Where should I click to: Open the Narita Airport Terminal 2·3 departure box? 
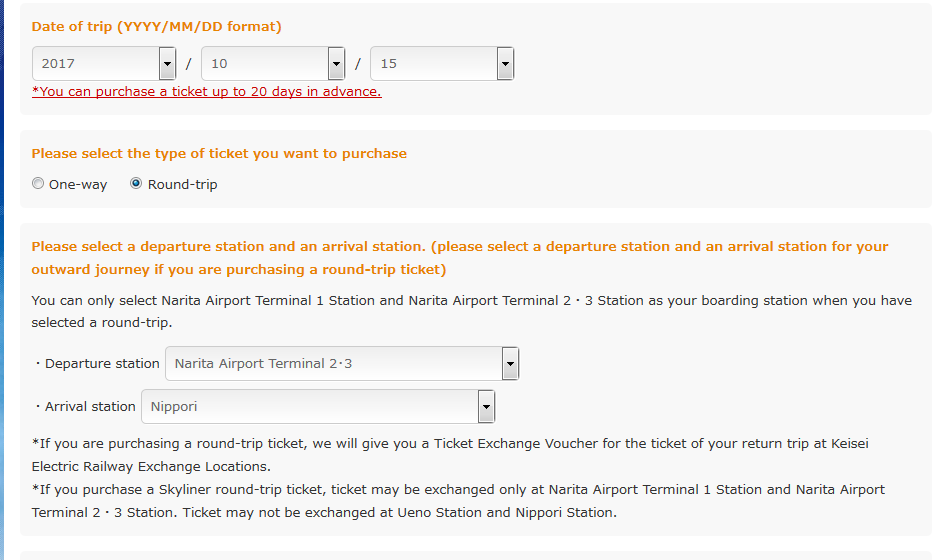point(333,364)
